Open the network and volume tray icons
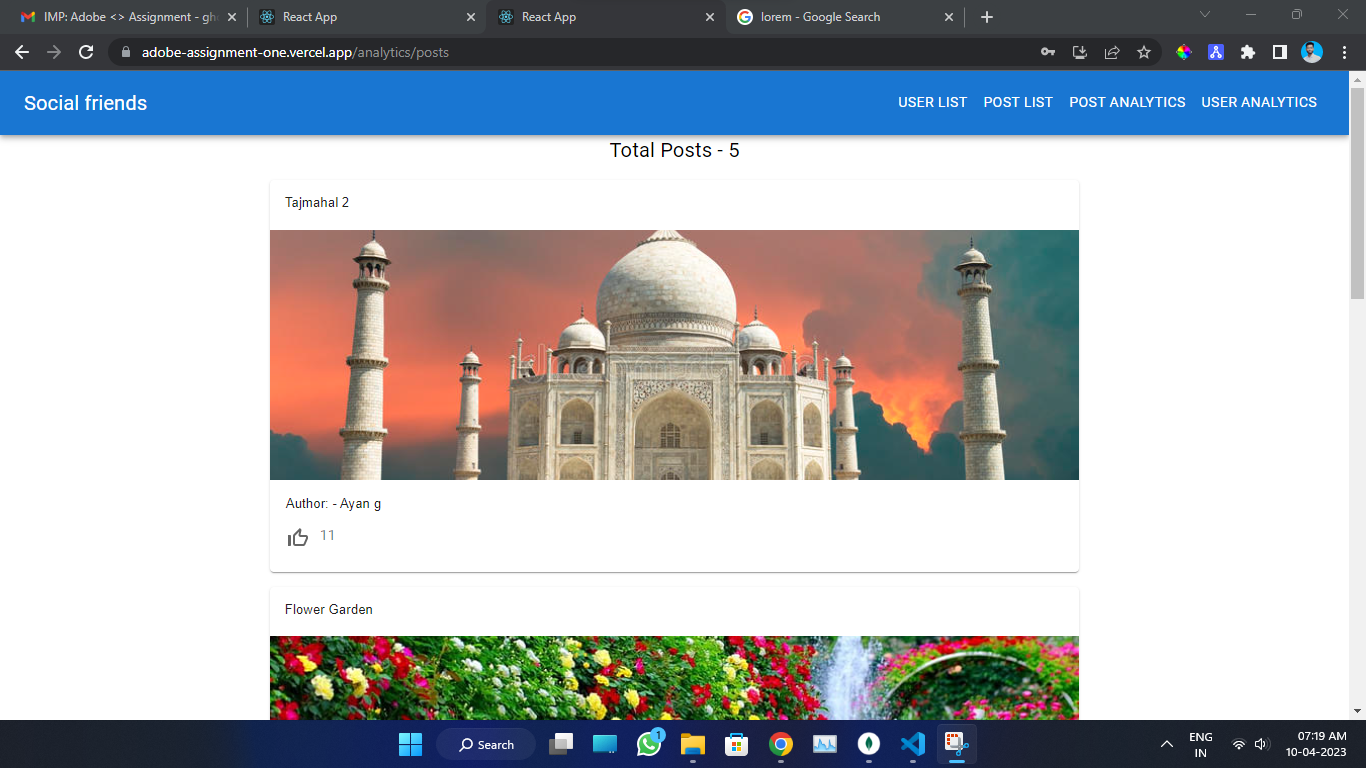The height and width of the screenshot is (768, 1366). point(1250,745)
